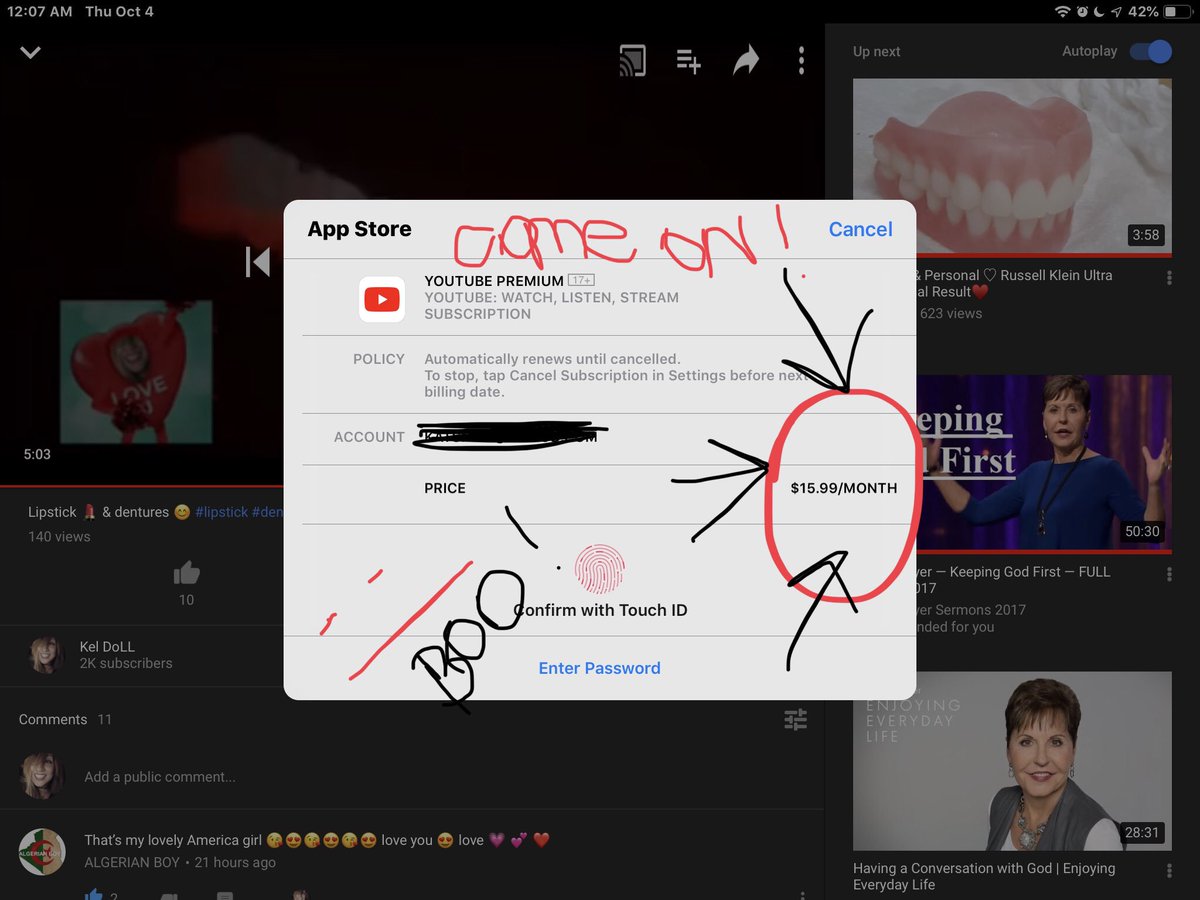Open options for the Keeping God First video
This screenshot has height=900, width=1200.
click(1170, 576)
